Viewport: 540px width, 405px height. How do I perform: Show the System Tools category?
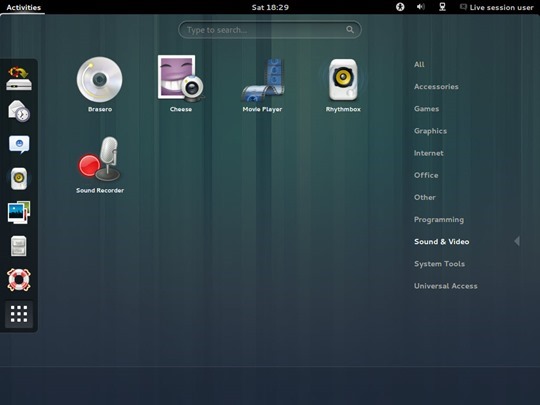click(x=439, y=264)
